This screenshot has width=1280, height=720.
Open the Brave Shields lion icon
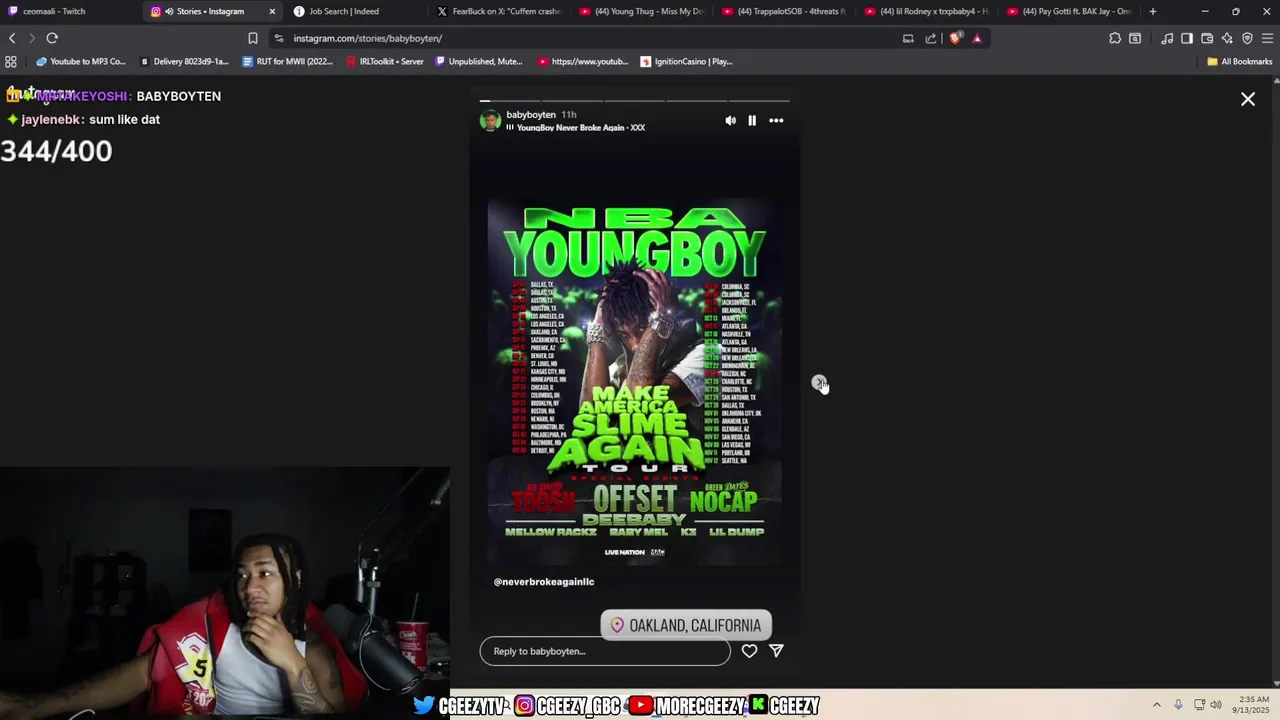click(x=955, y=38)
